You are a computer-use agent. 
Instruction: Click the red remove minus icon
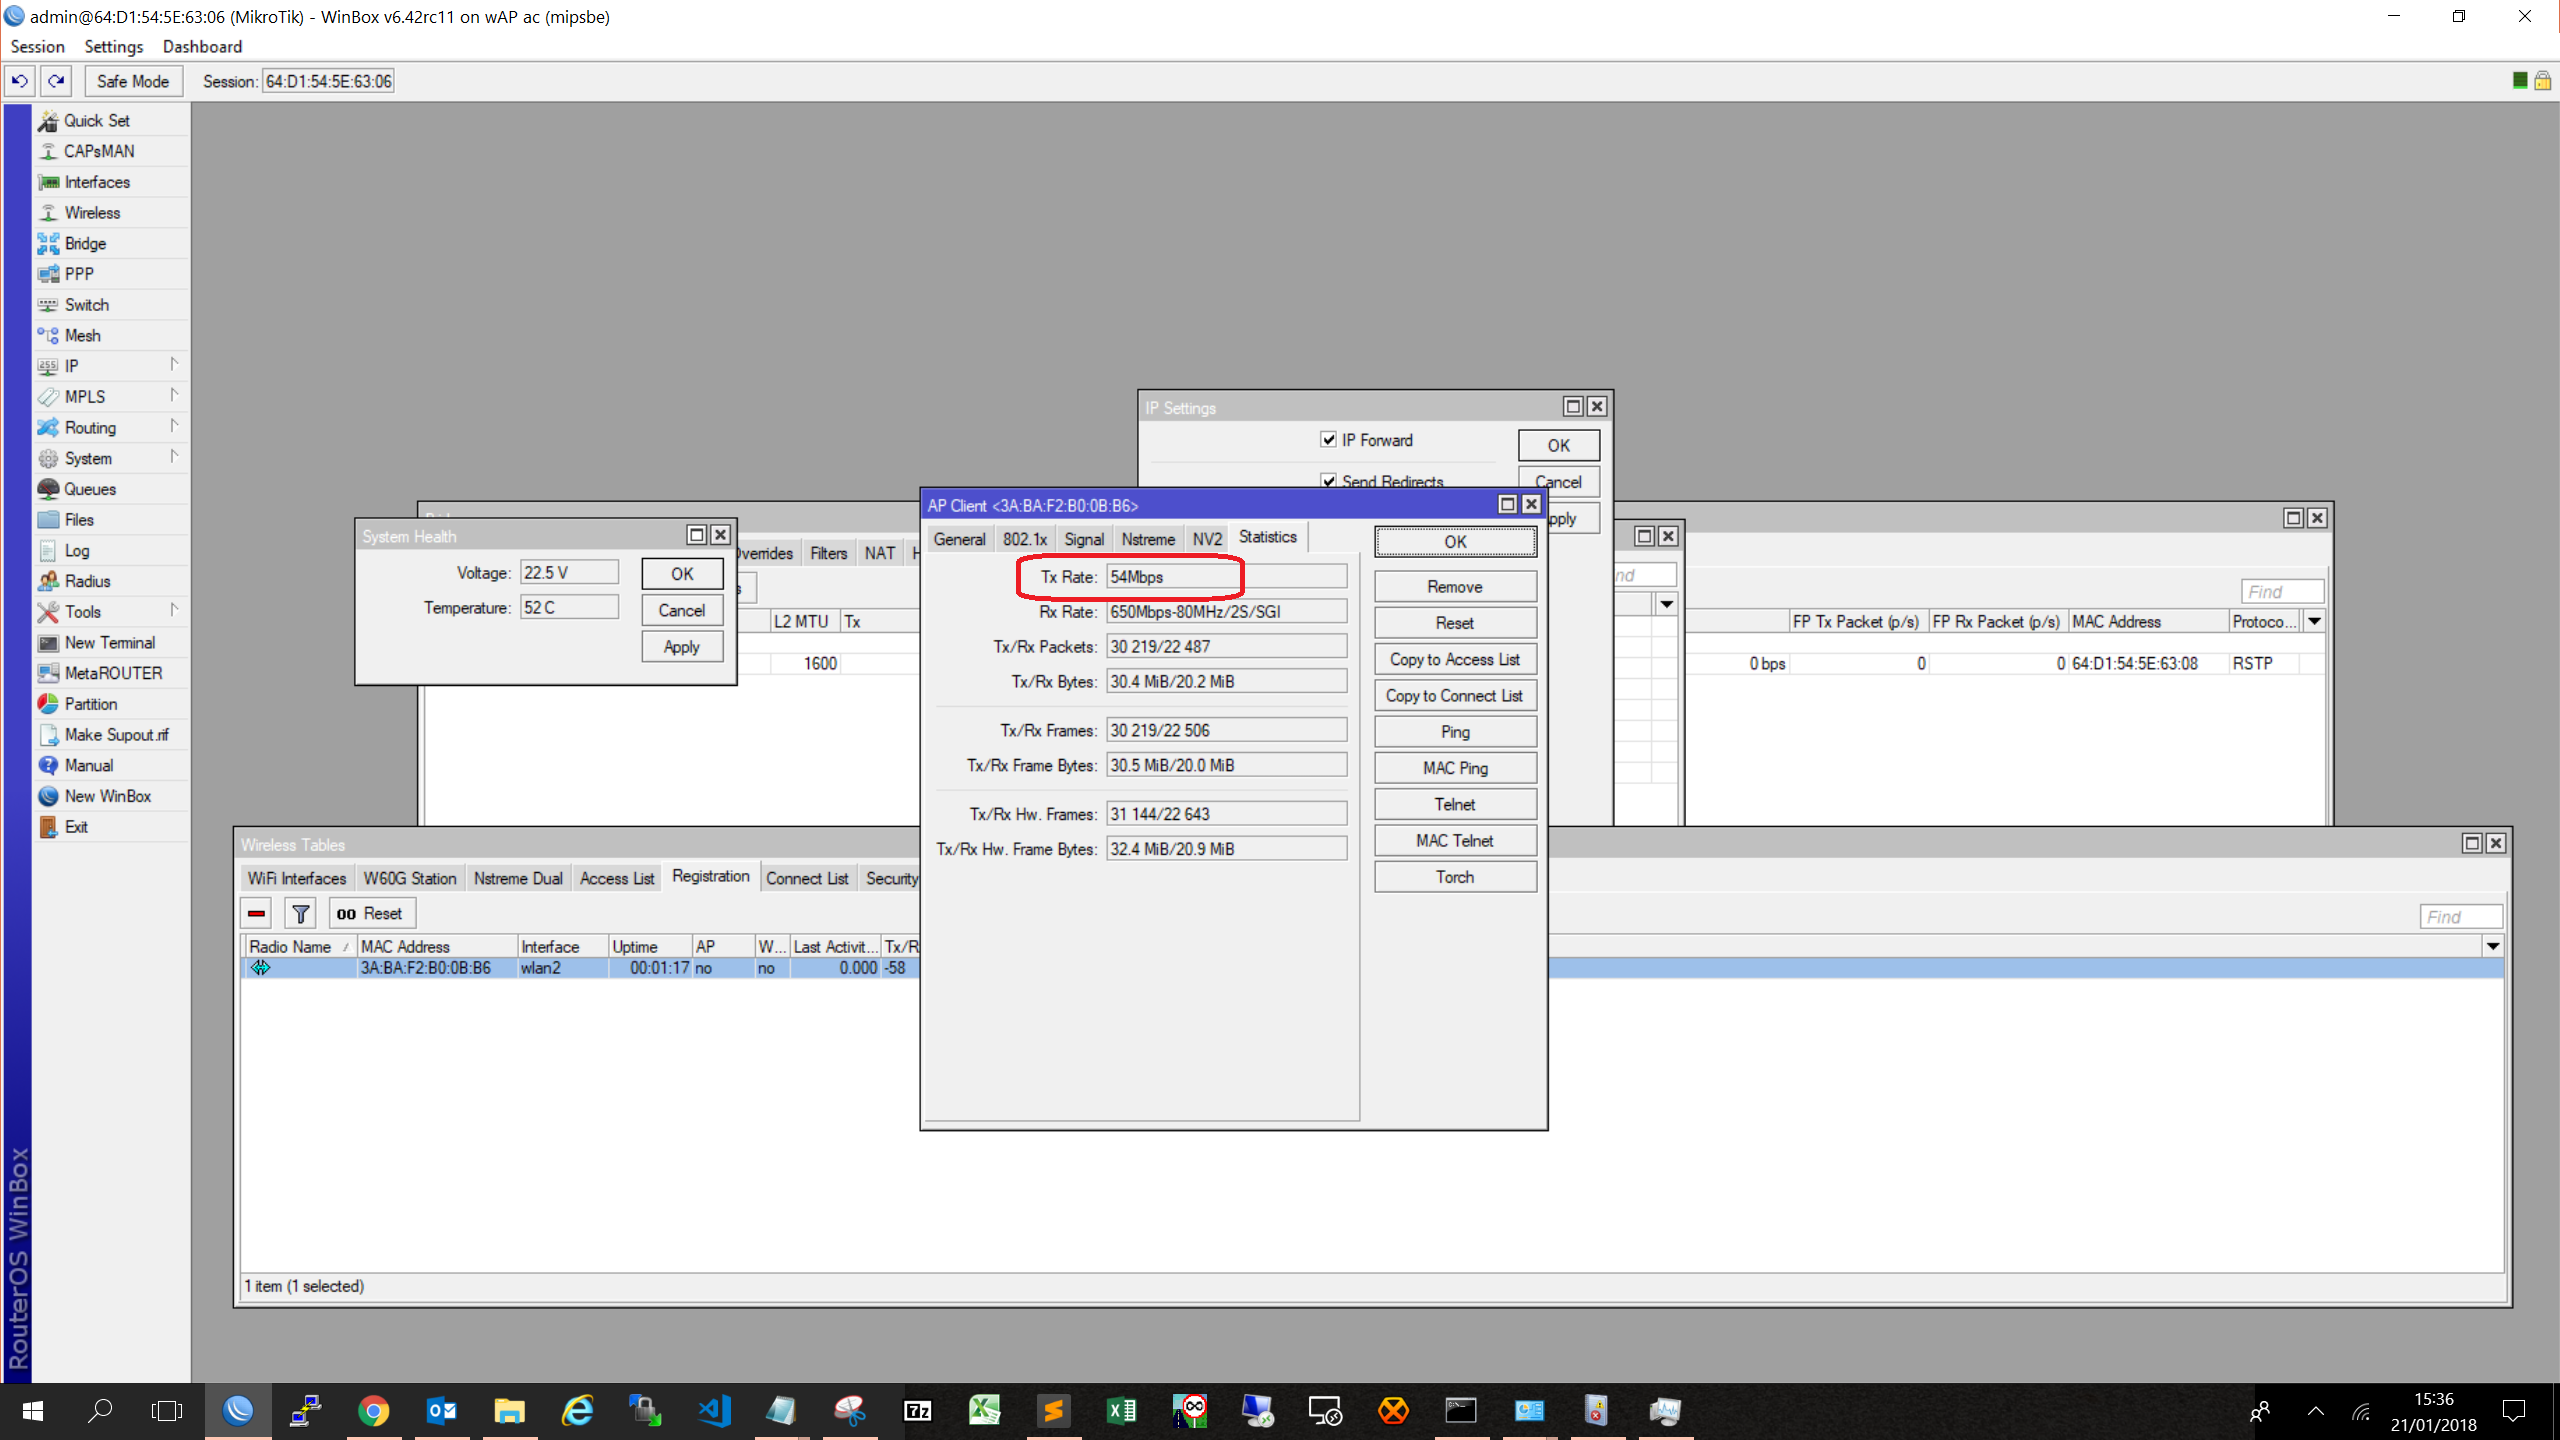(x=257, y=913)
